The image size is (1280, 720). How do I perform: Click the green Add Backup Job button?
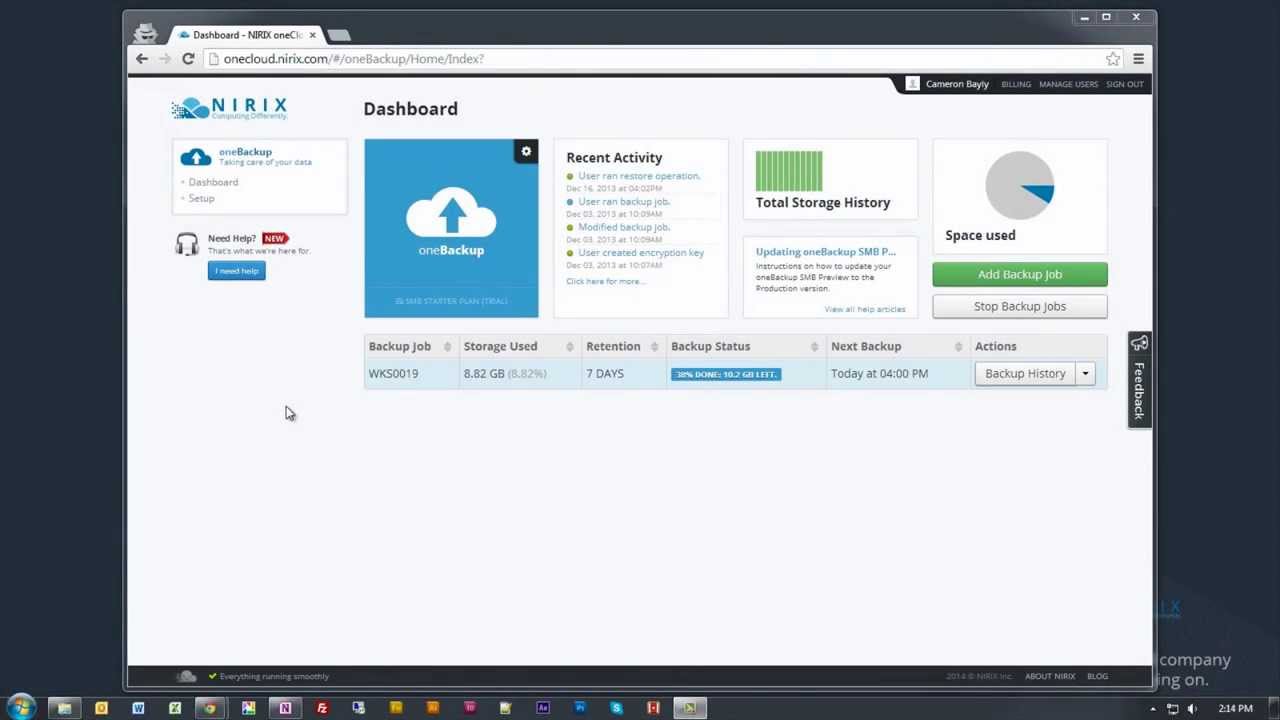(1020, 274)
